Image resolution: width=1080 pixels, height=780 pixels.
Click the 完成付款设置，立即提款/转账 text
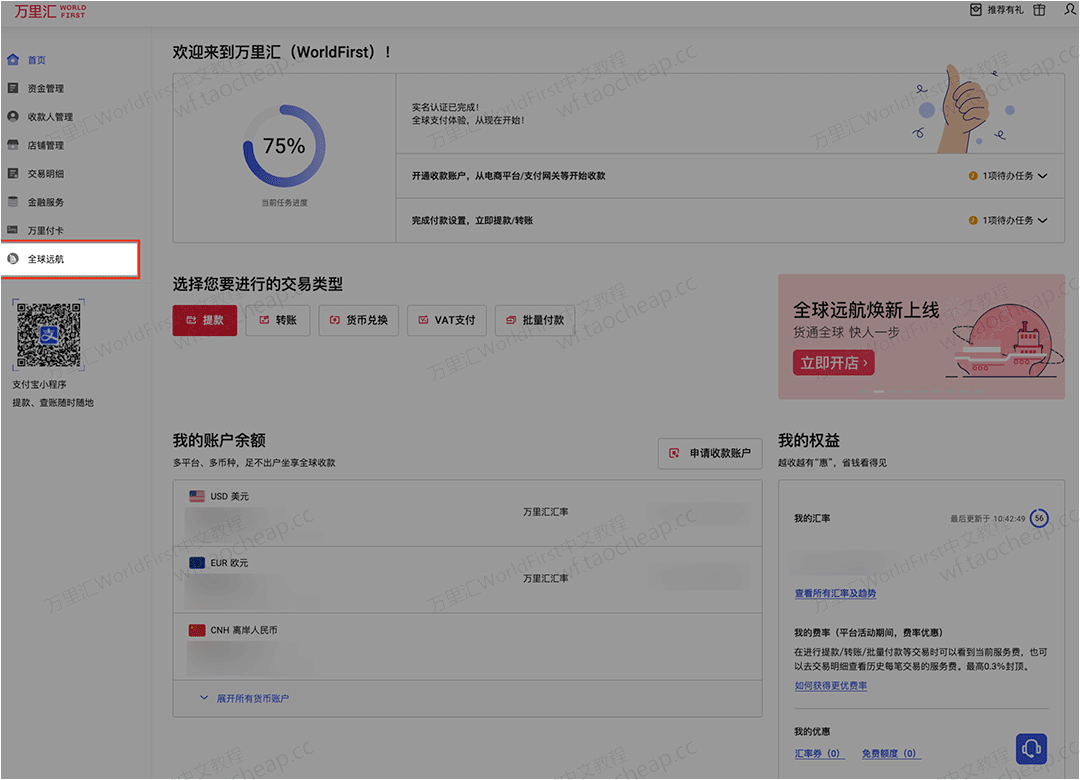point(472,220)
